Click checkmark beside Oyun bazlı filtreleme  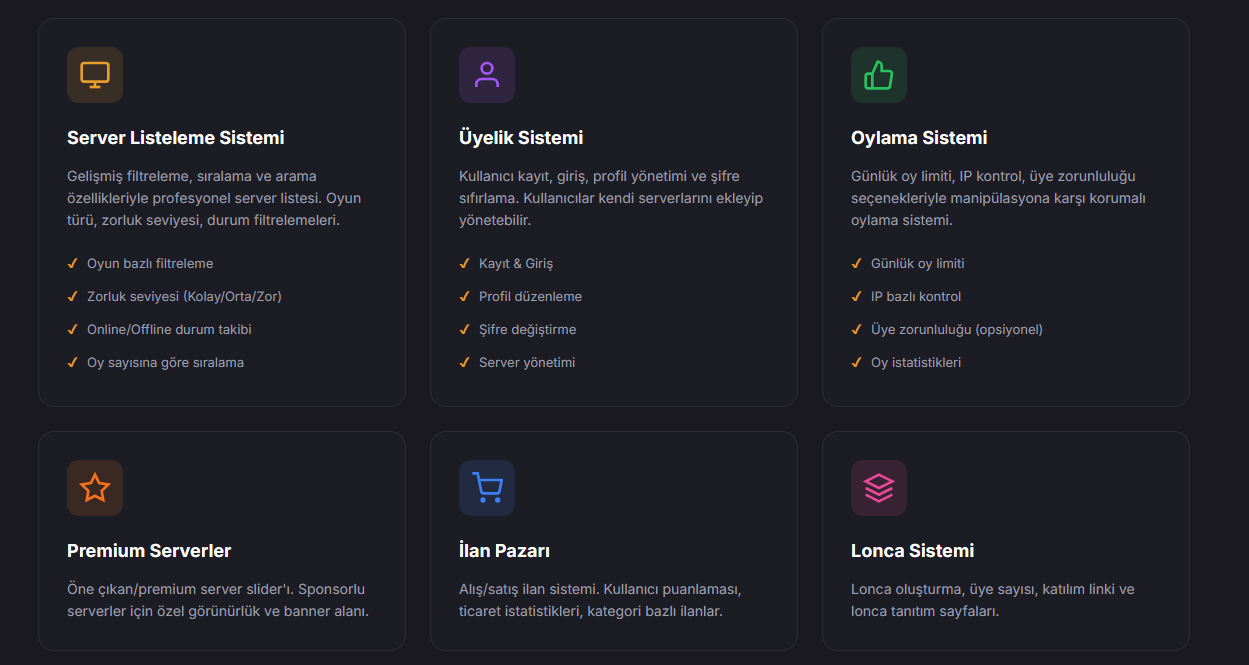point(73,264)
